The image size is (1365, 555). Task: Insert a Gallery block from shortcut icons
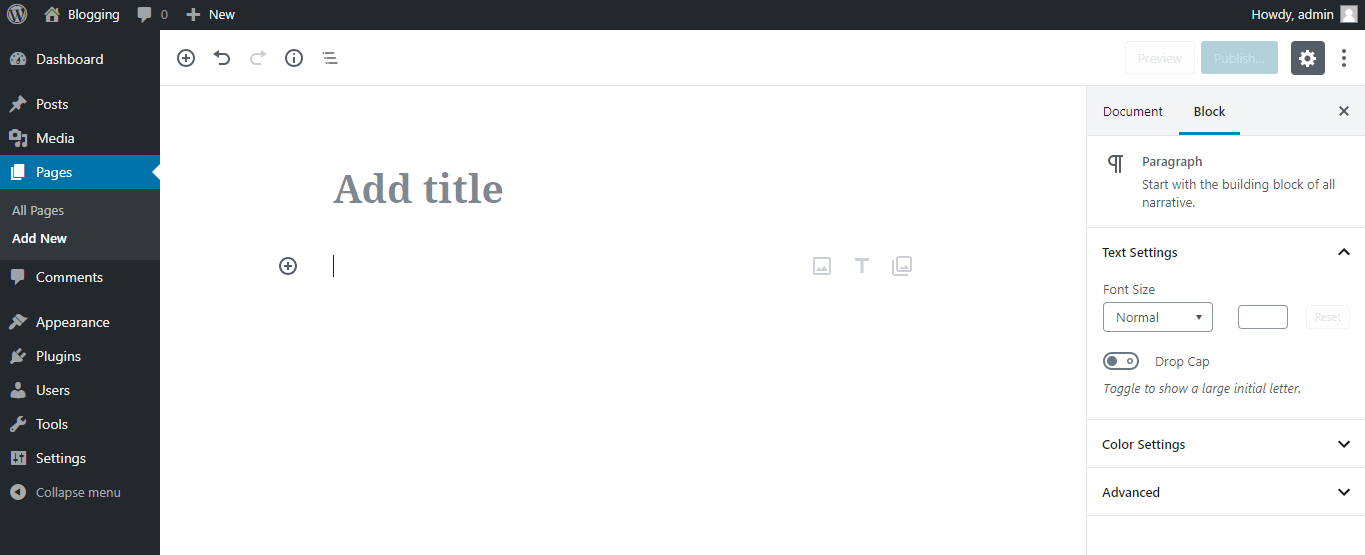pyautogui.click(x=902, y=266)
